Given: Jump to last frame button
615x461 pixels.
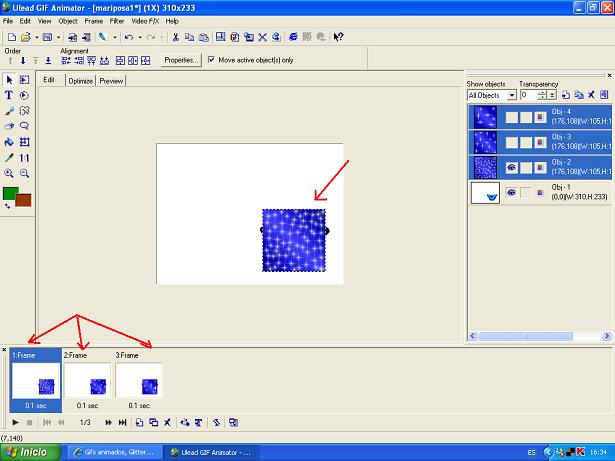Looking at the screenshot, I should (122, 423).
